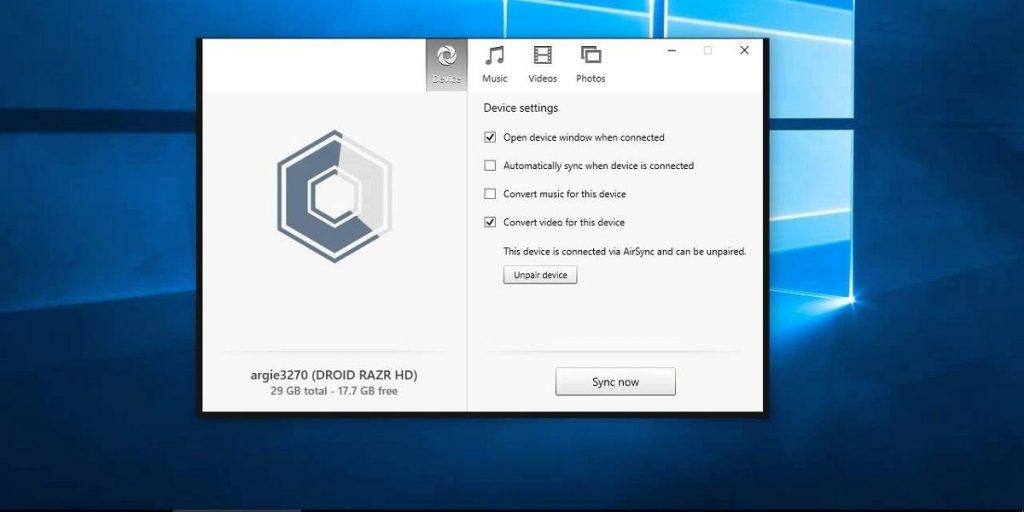Screen dimensions: 1024x512
Task: Switch to the Videos tab
Action: point(543,64)
